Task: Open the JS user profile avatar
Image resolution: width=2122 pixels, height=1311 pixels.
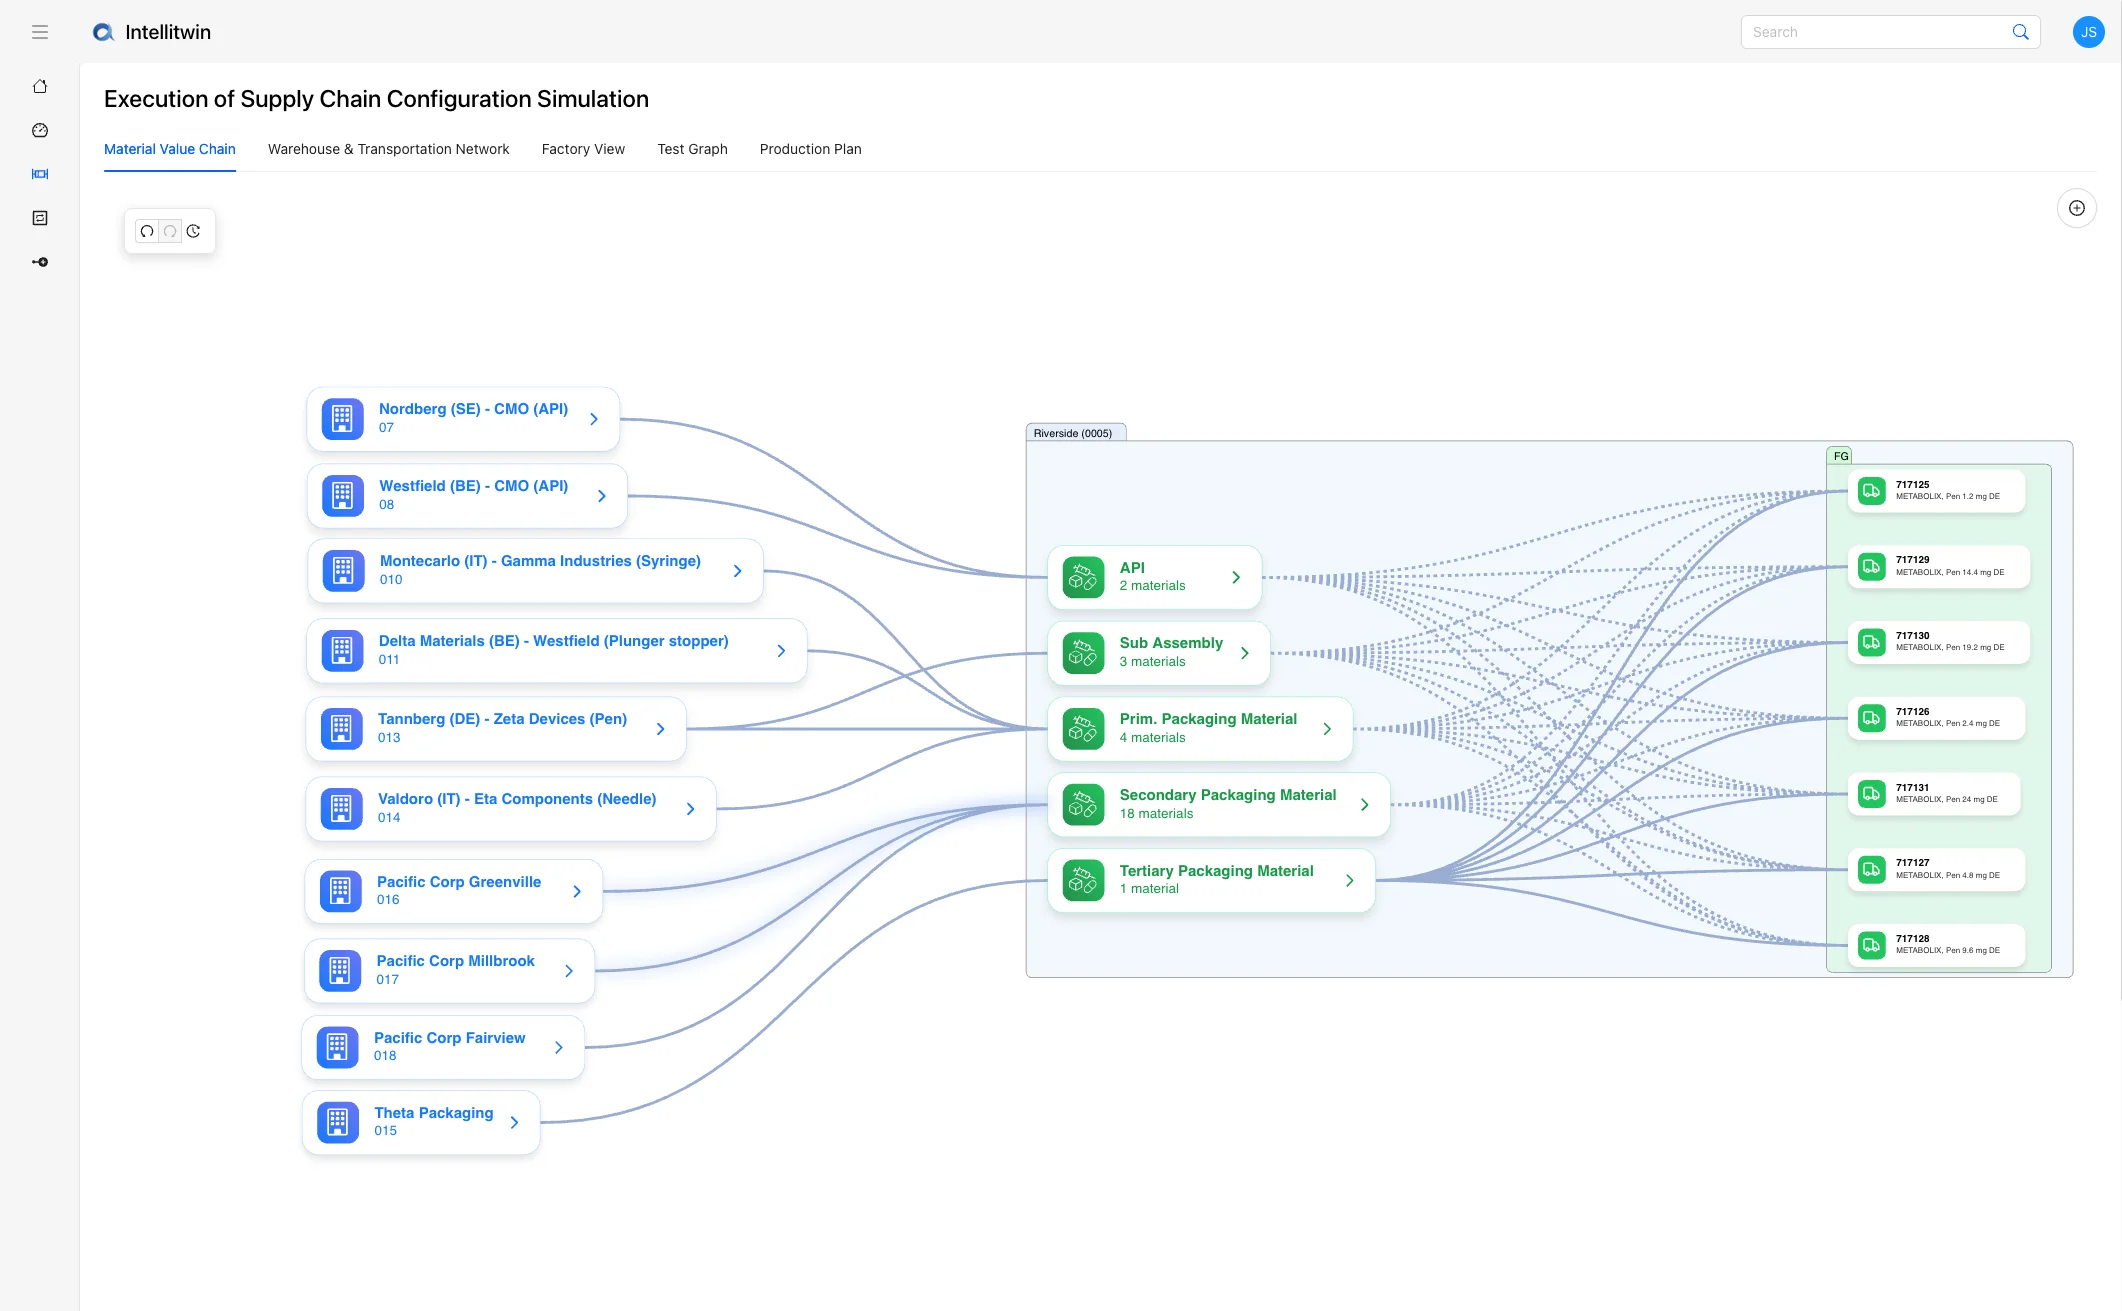Action: tap(2088, 32)
